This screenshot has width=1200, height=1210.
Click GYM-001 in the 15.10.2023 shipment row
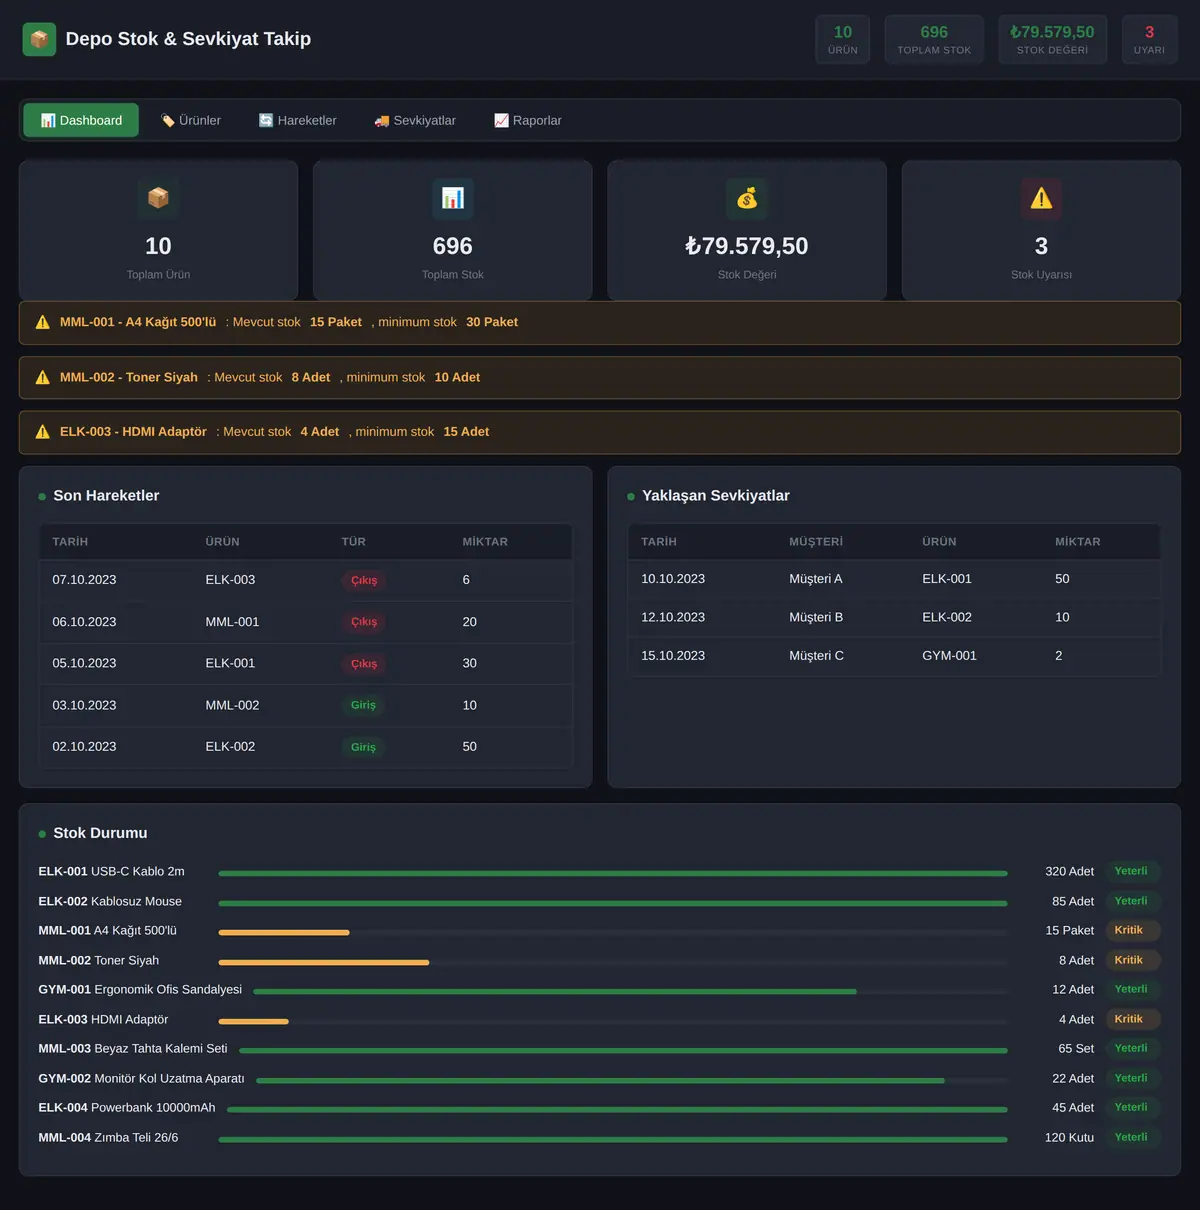point(949,656)
